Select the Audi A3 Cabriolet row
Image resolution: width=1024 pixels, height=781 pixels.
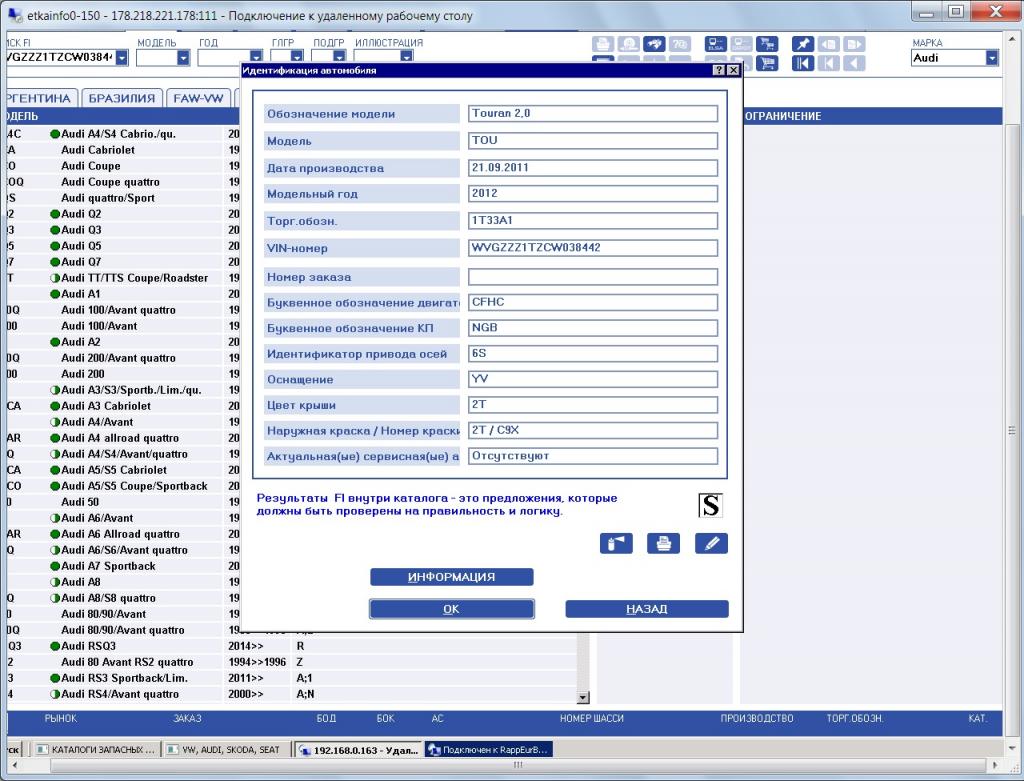point(123,406)
